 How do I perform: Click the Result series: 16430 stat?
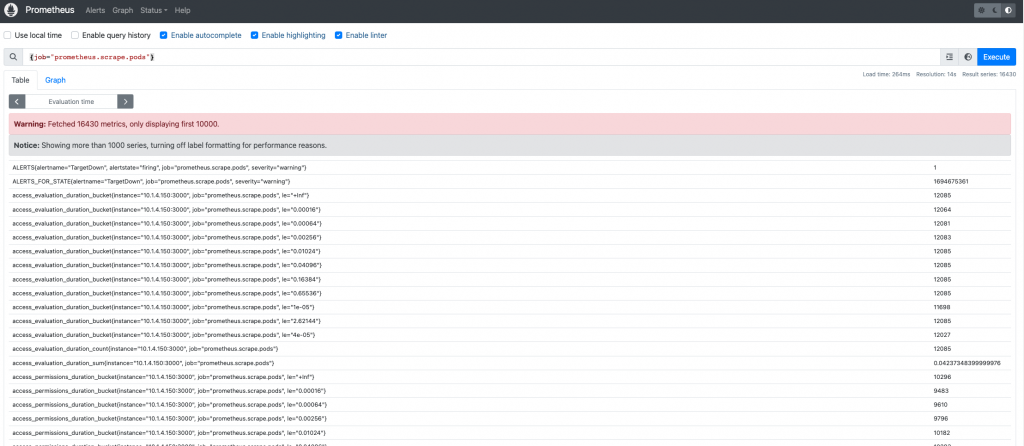coord(990,74)
